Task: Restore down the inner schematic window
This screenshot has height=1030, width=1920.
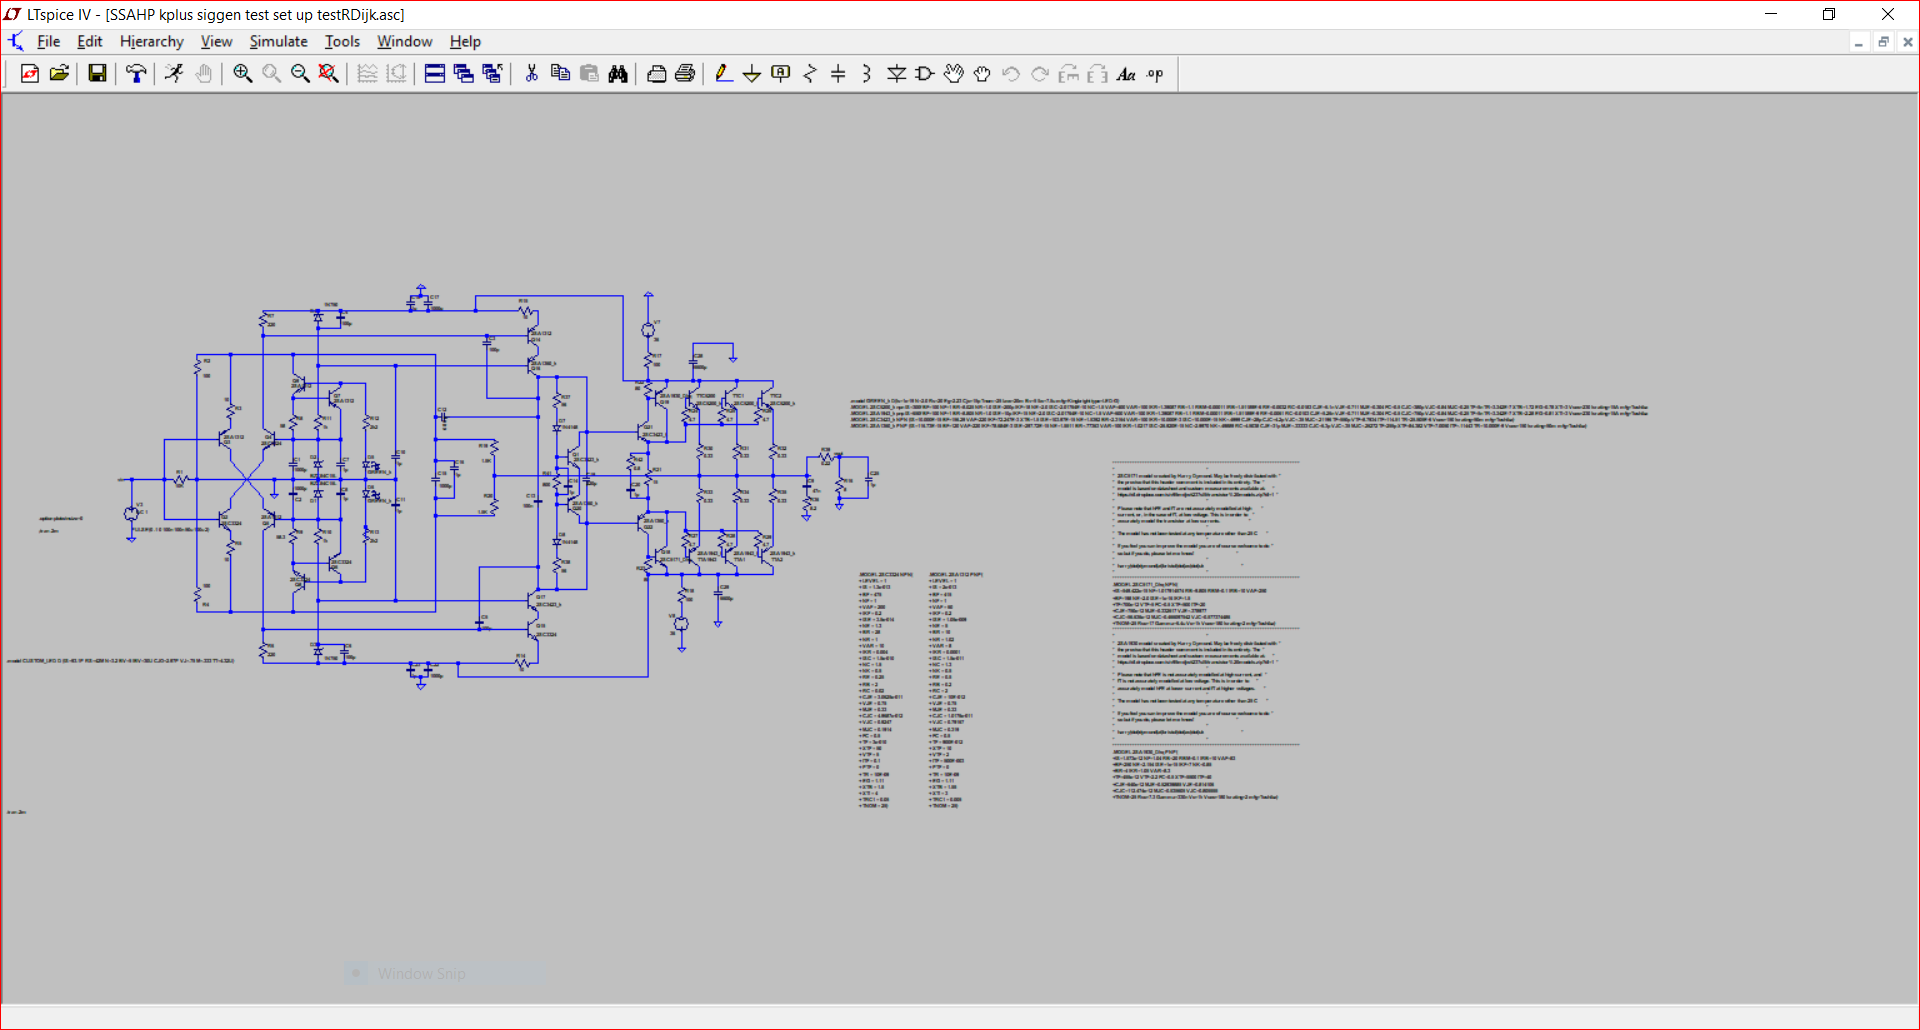Action: [1883, 42]
